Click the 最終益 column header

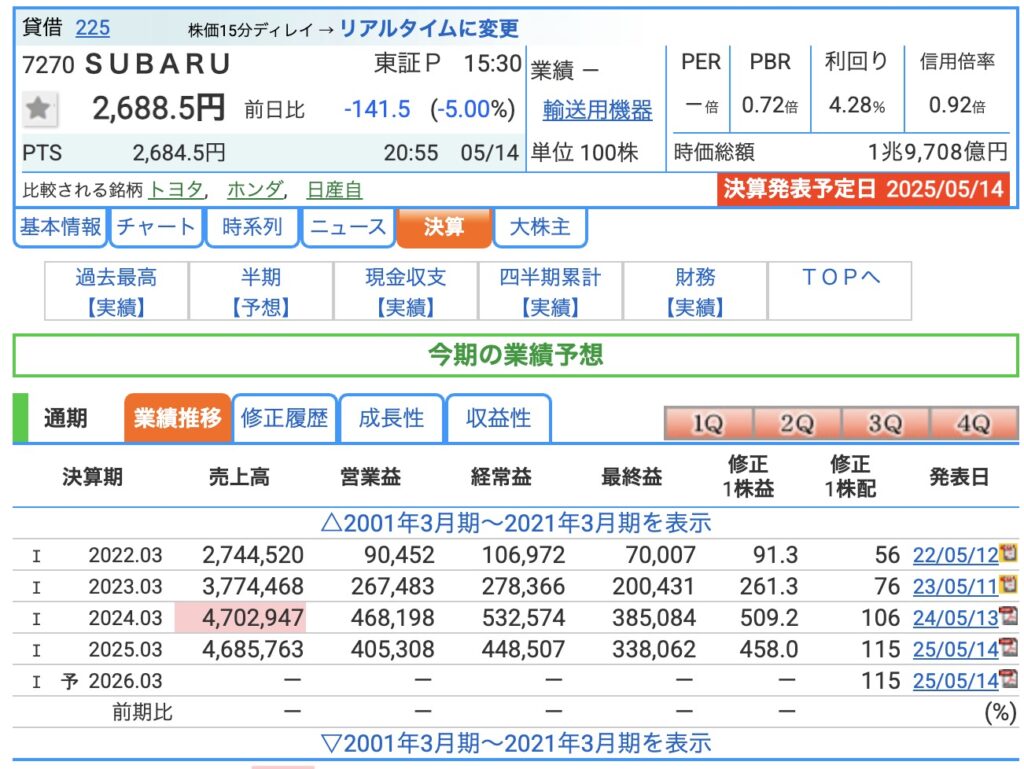coord(632,477)
